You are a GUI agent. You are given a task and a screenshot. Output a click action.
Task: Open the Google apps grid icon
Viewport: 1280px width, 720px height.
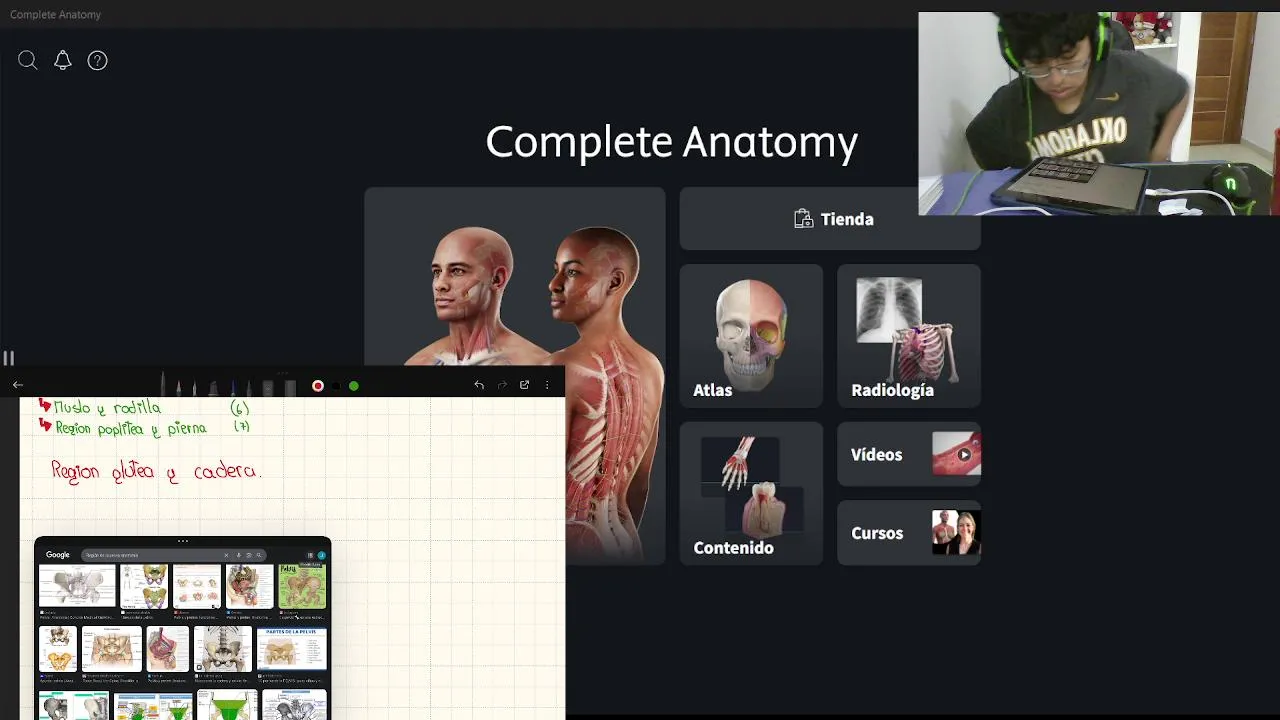coord(310,555)
